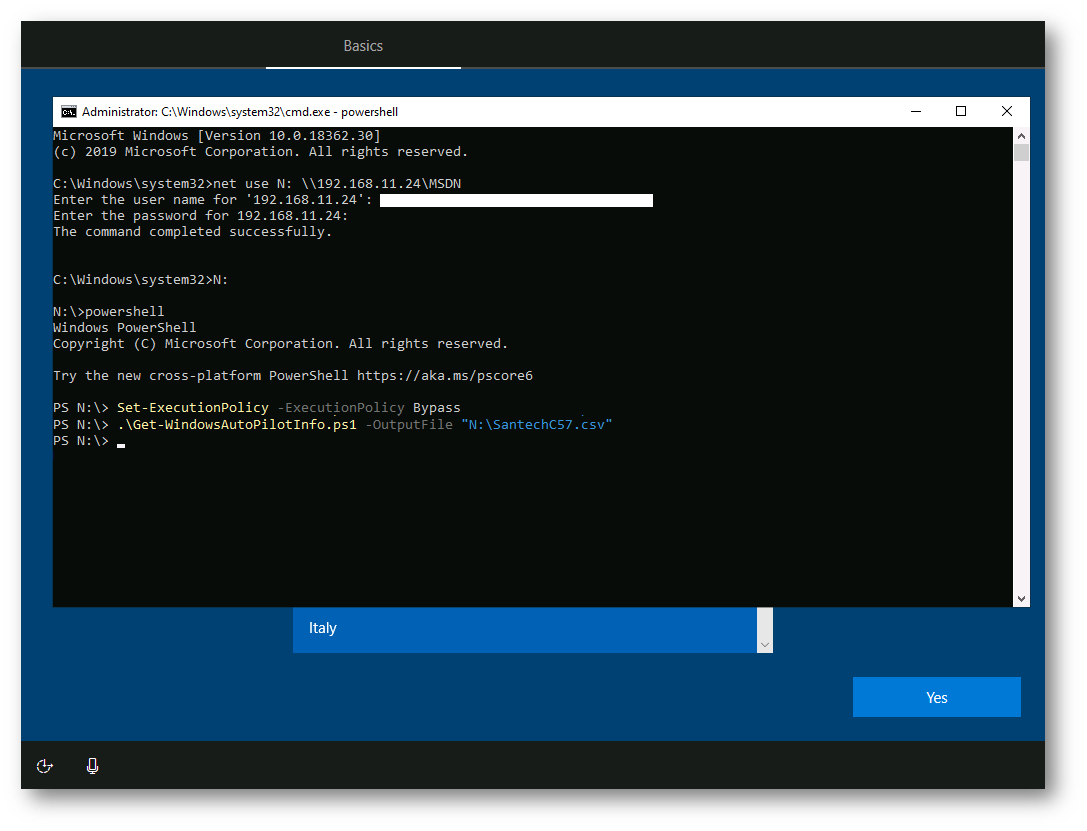The height and width of the screenshot is (831, 1087).
Task: Close the cmd.exe window
Action: (x=1007, y=112)
